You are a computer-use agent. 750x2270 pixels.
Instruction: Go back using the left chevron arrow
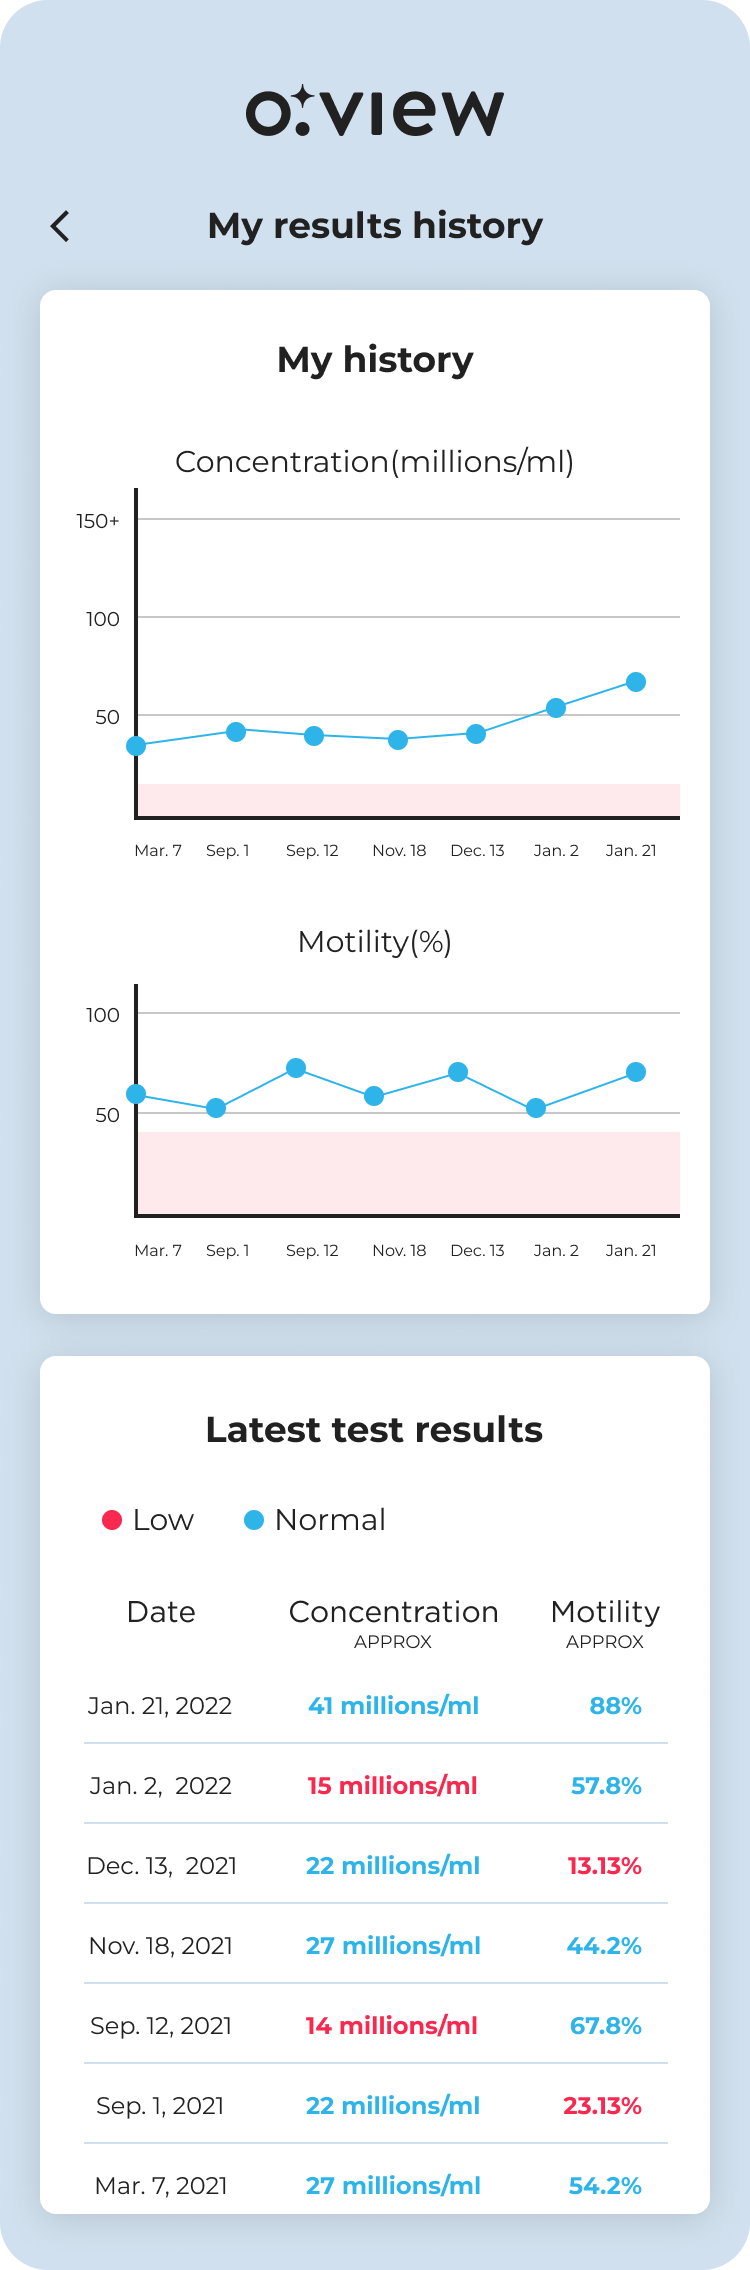point(60,227)
